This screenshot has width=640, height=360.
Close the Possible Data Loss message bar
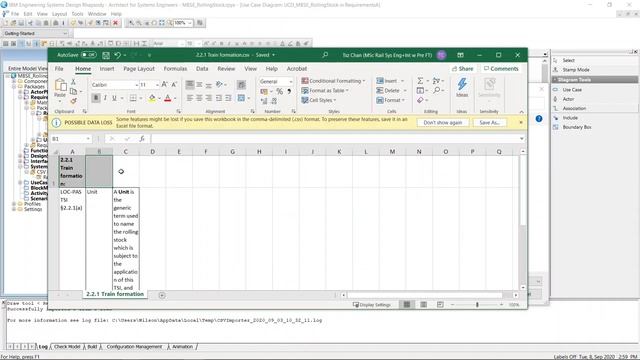[x=520, y=122]
